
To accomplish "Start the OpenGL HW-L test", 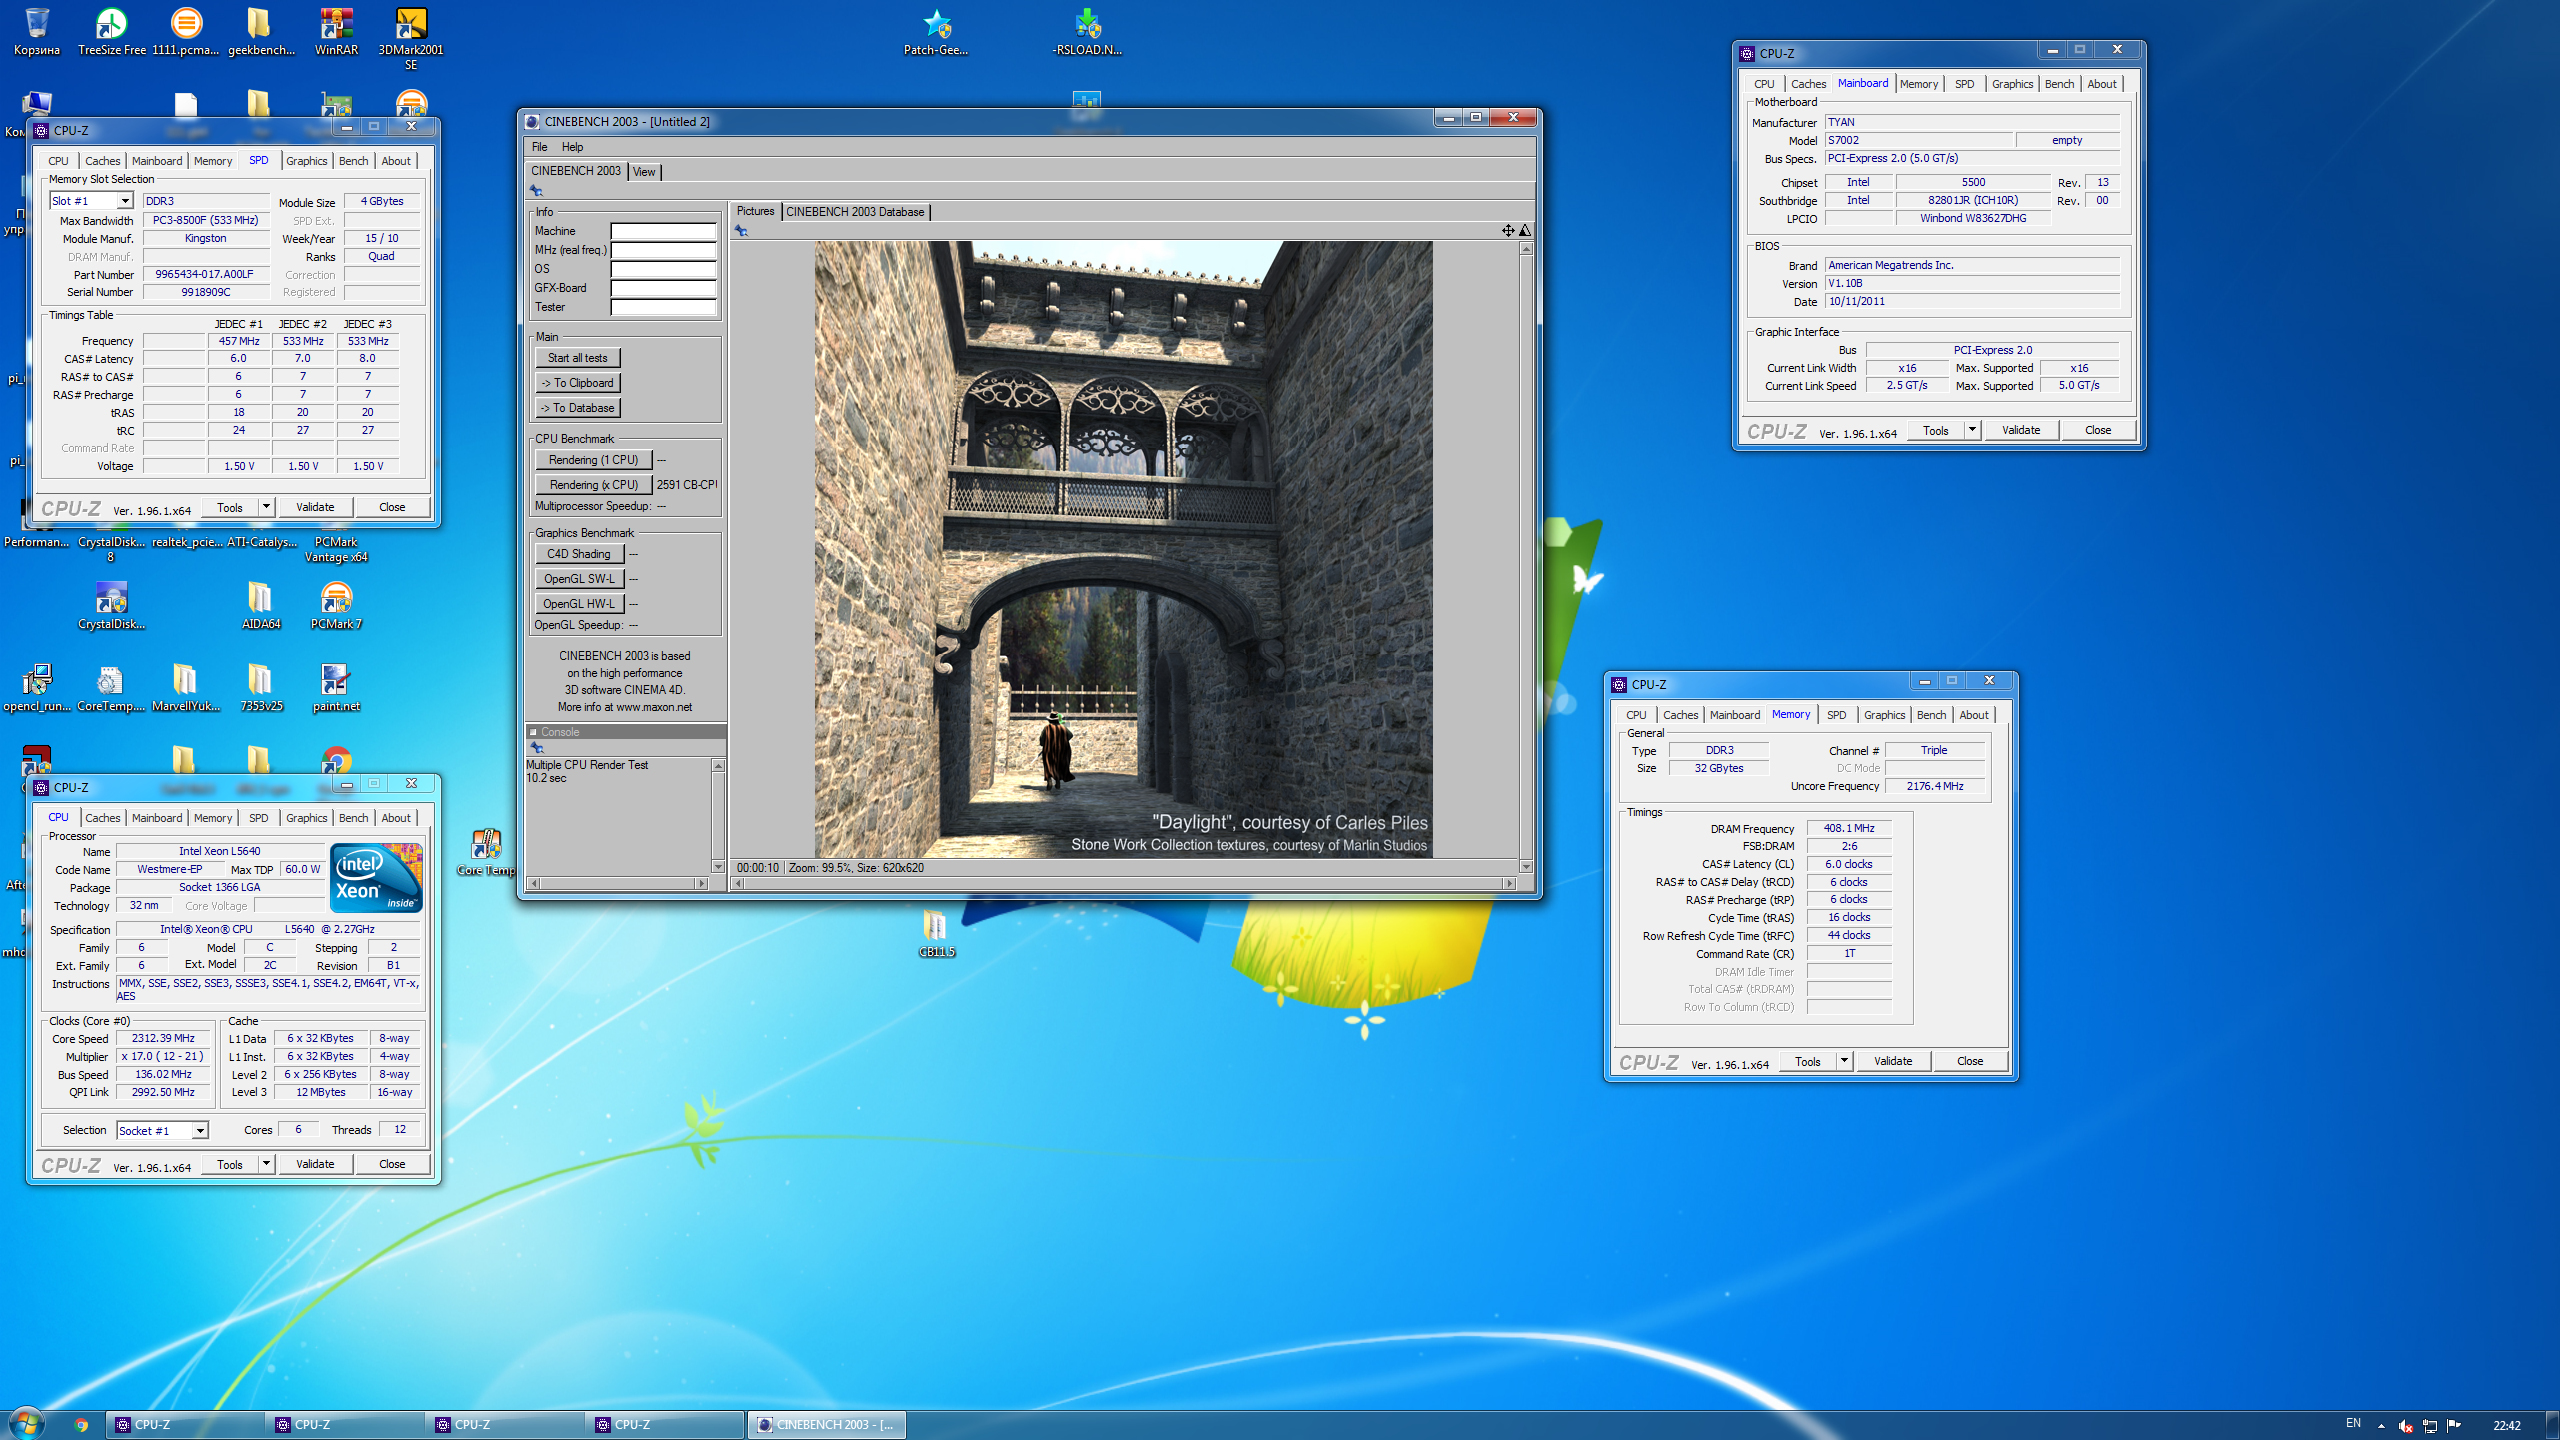I will 579,604.
